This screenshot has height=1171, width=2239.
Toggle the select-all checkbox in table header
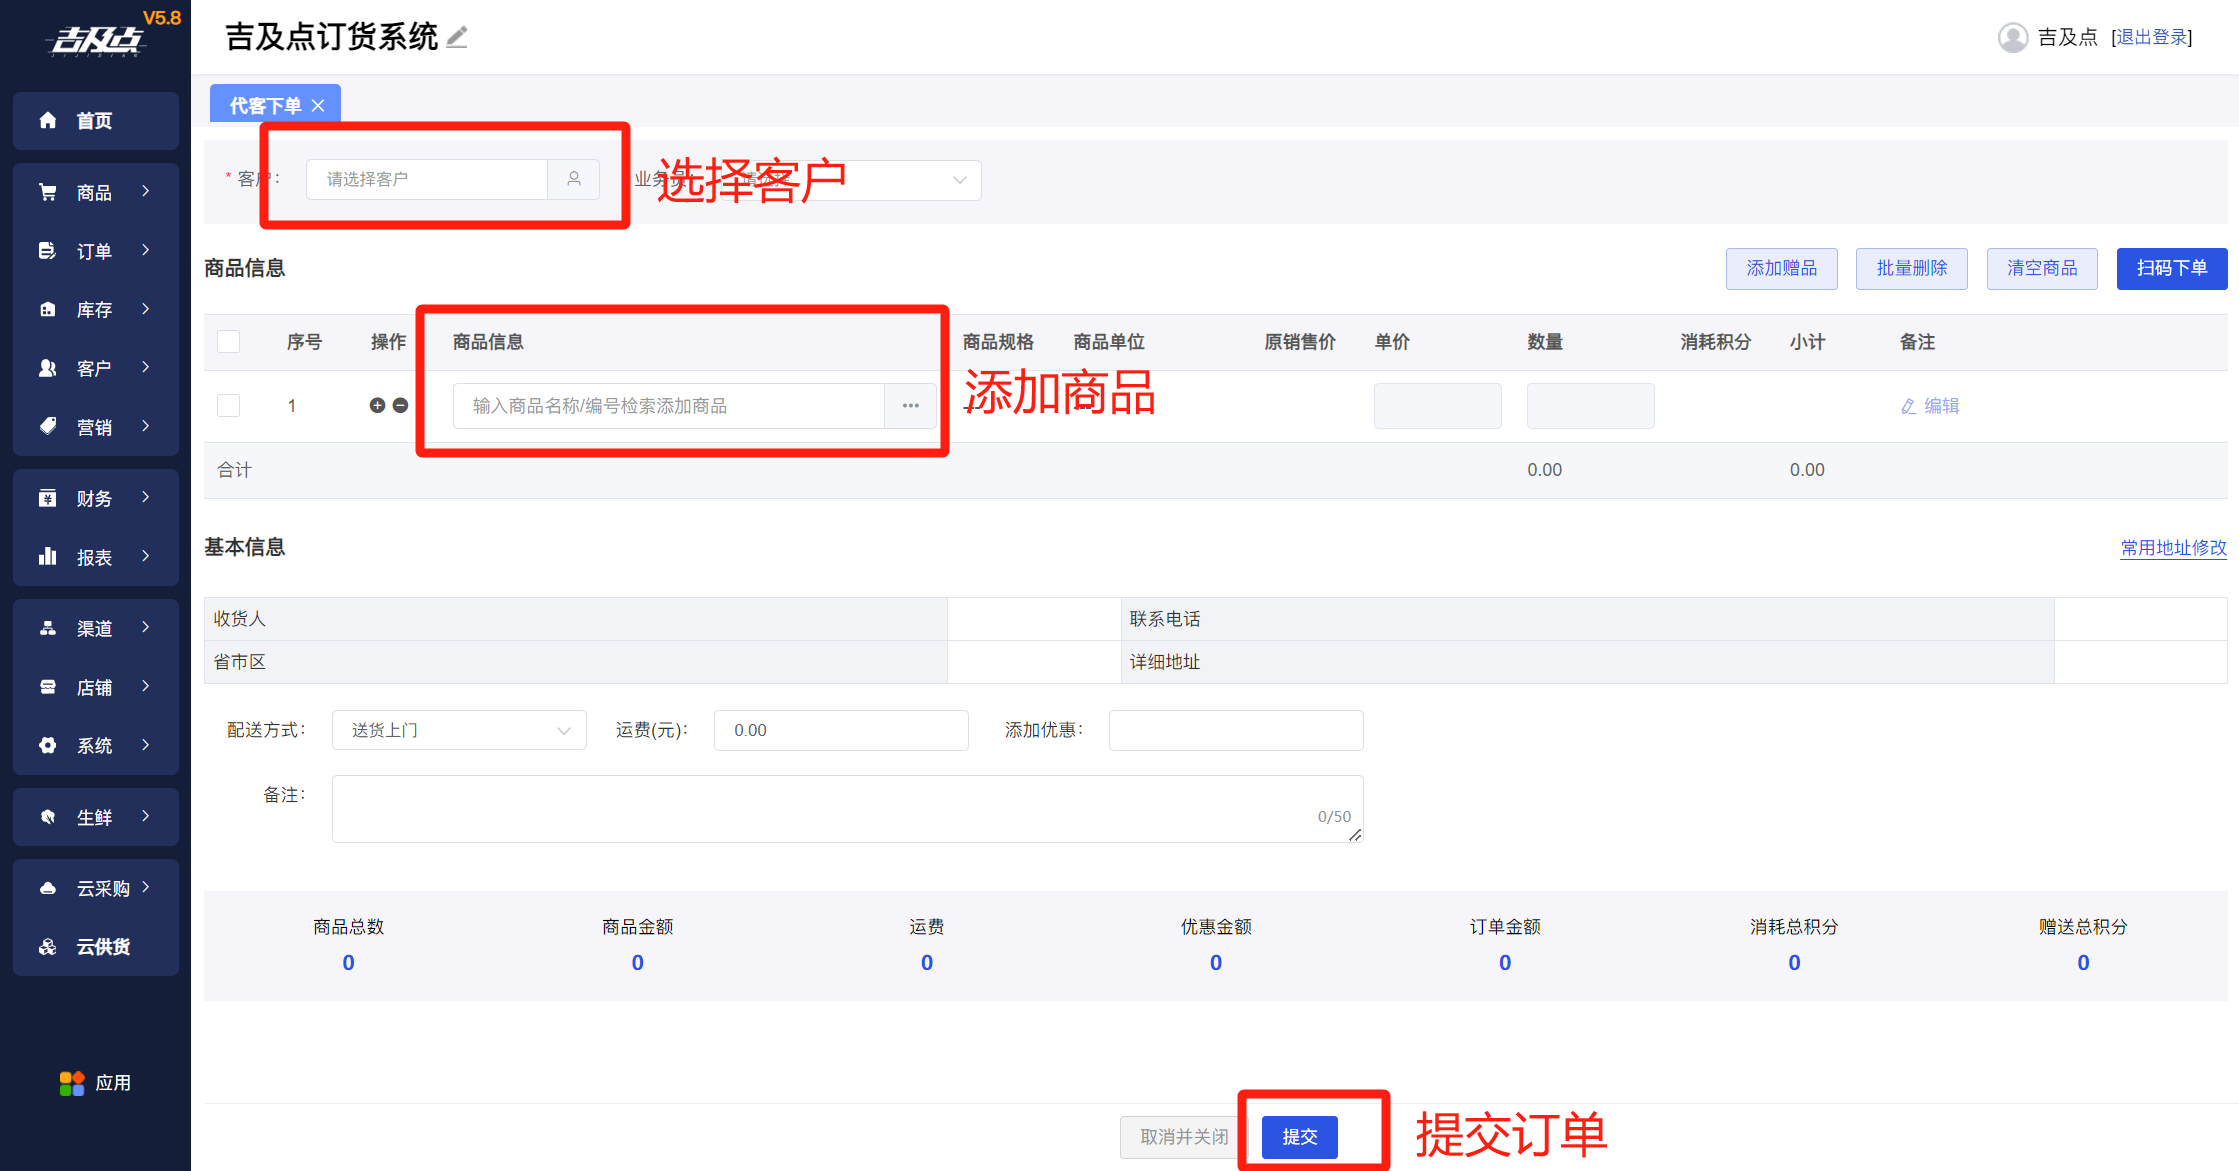[x=229, y=342]
